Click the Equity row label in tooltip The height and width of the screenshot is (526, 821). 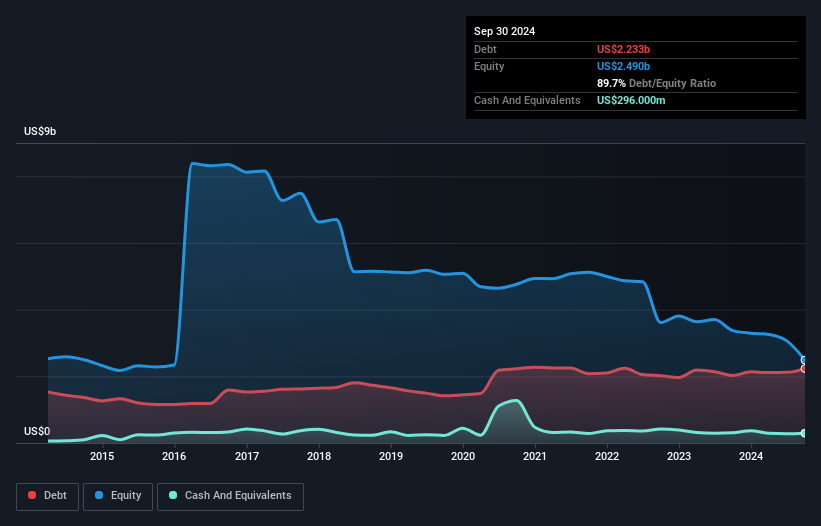click(x=489, y=66)
